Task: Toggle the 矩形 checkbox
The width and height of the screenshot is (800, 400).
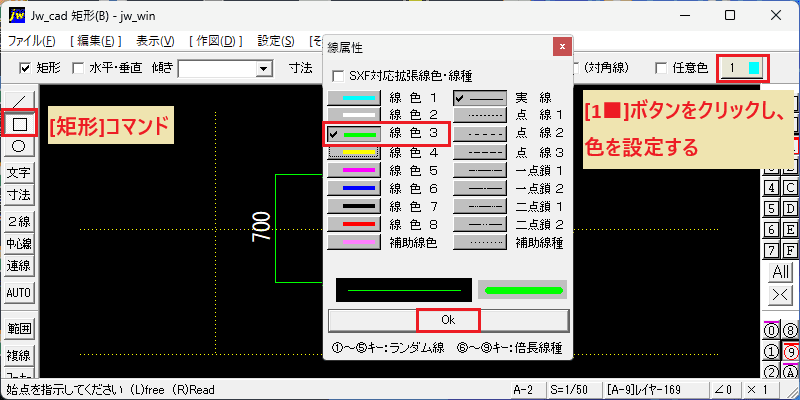Action: 24,68
